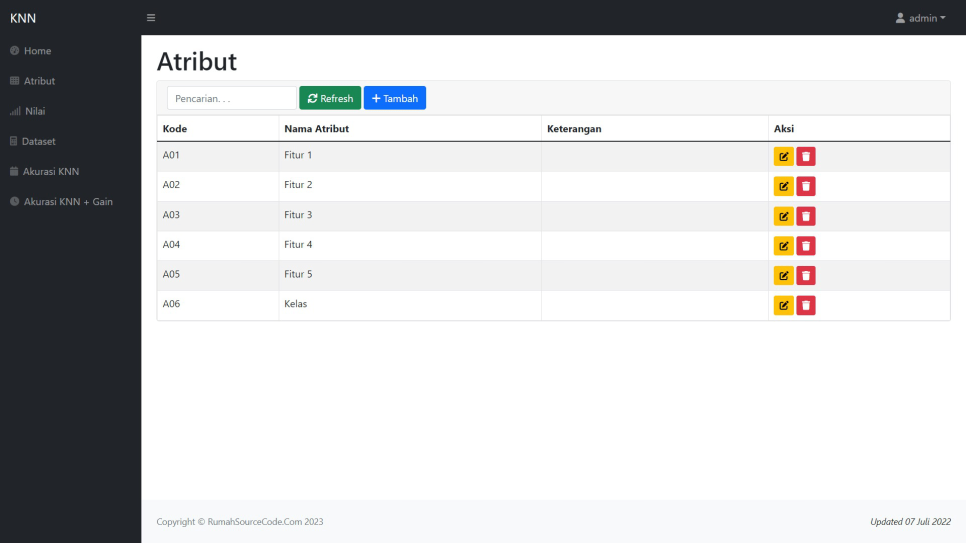
Task: Go to the Home menu item
Action: coord(37,51)
